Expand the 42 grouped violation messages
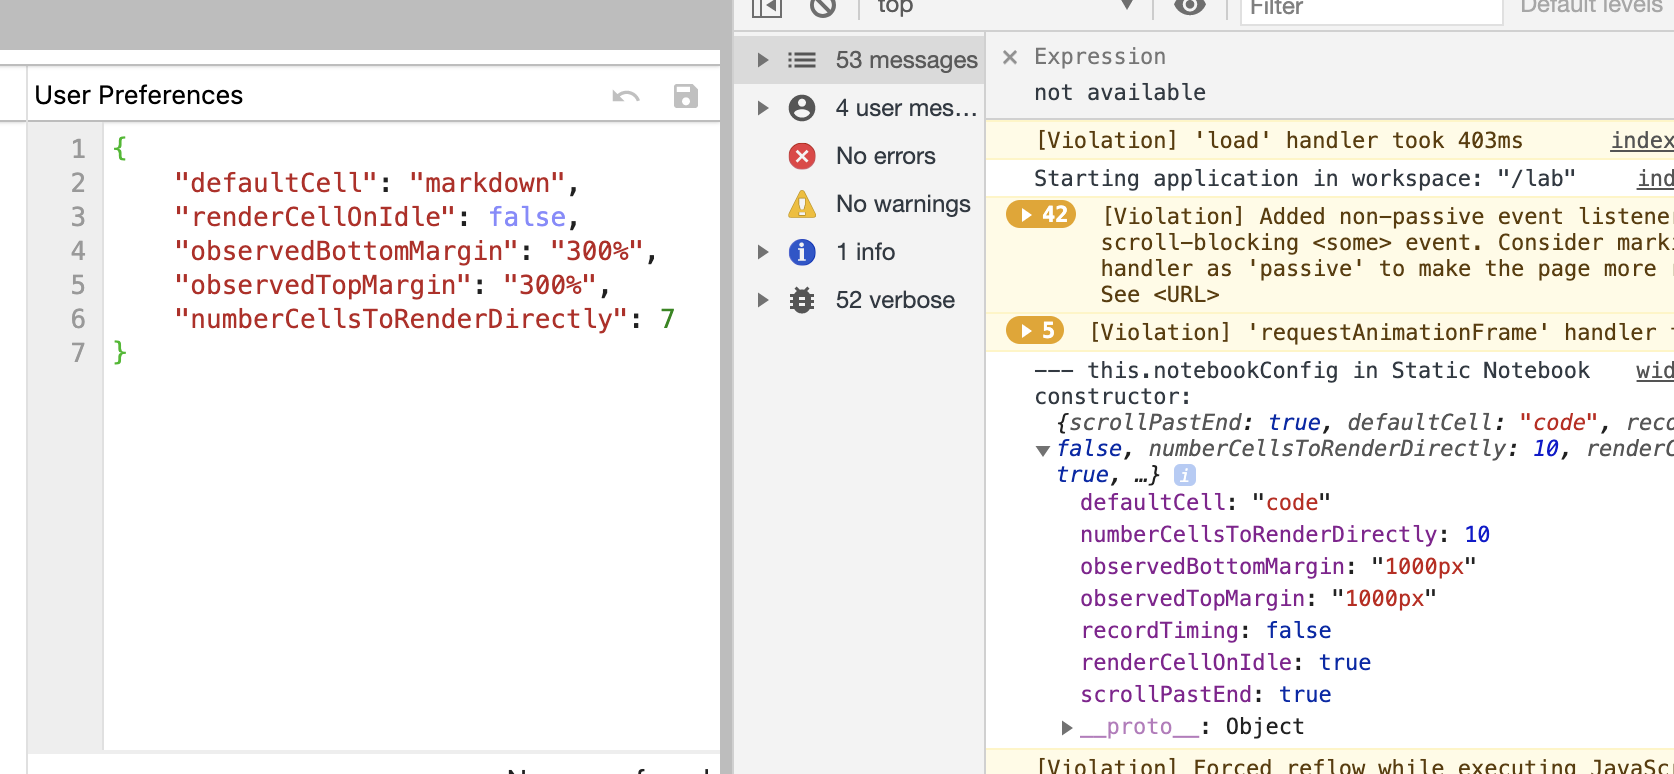Viewport: 1674px width, 774px height. [1041, 214]
